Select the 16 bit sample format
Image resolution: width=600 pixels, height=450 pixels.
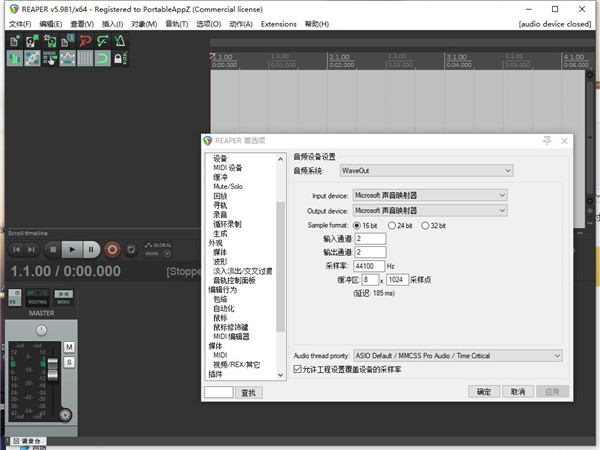tap(365, 226)
